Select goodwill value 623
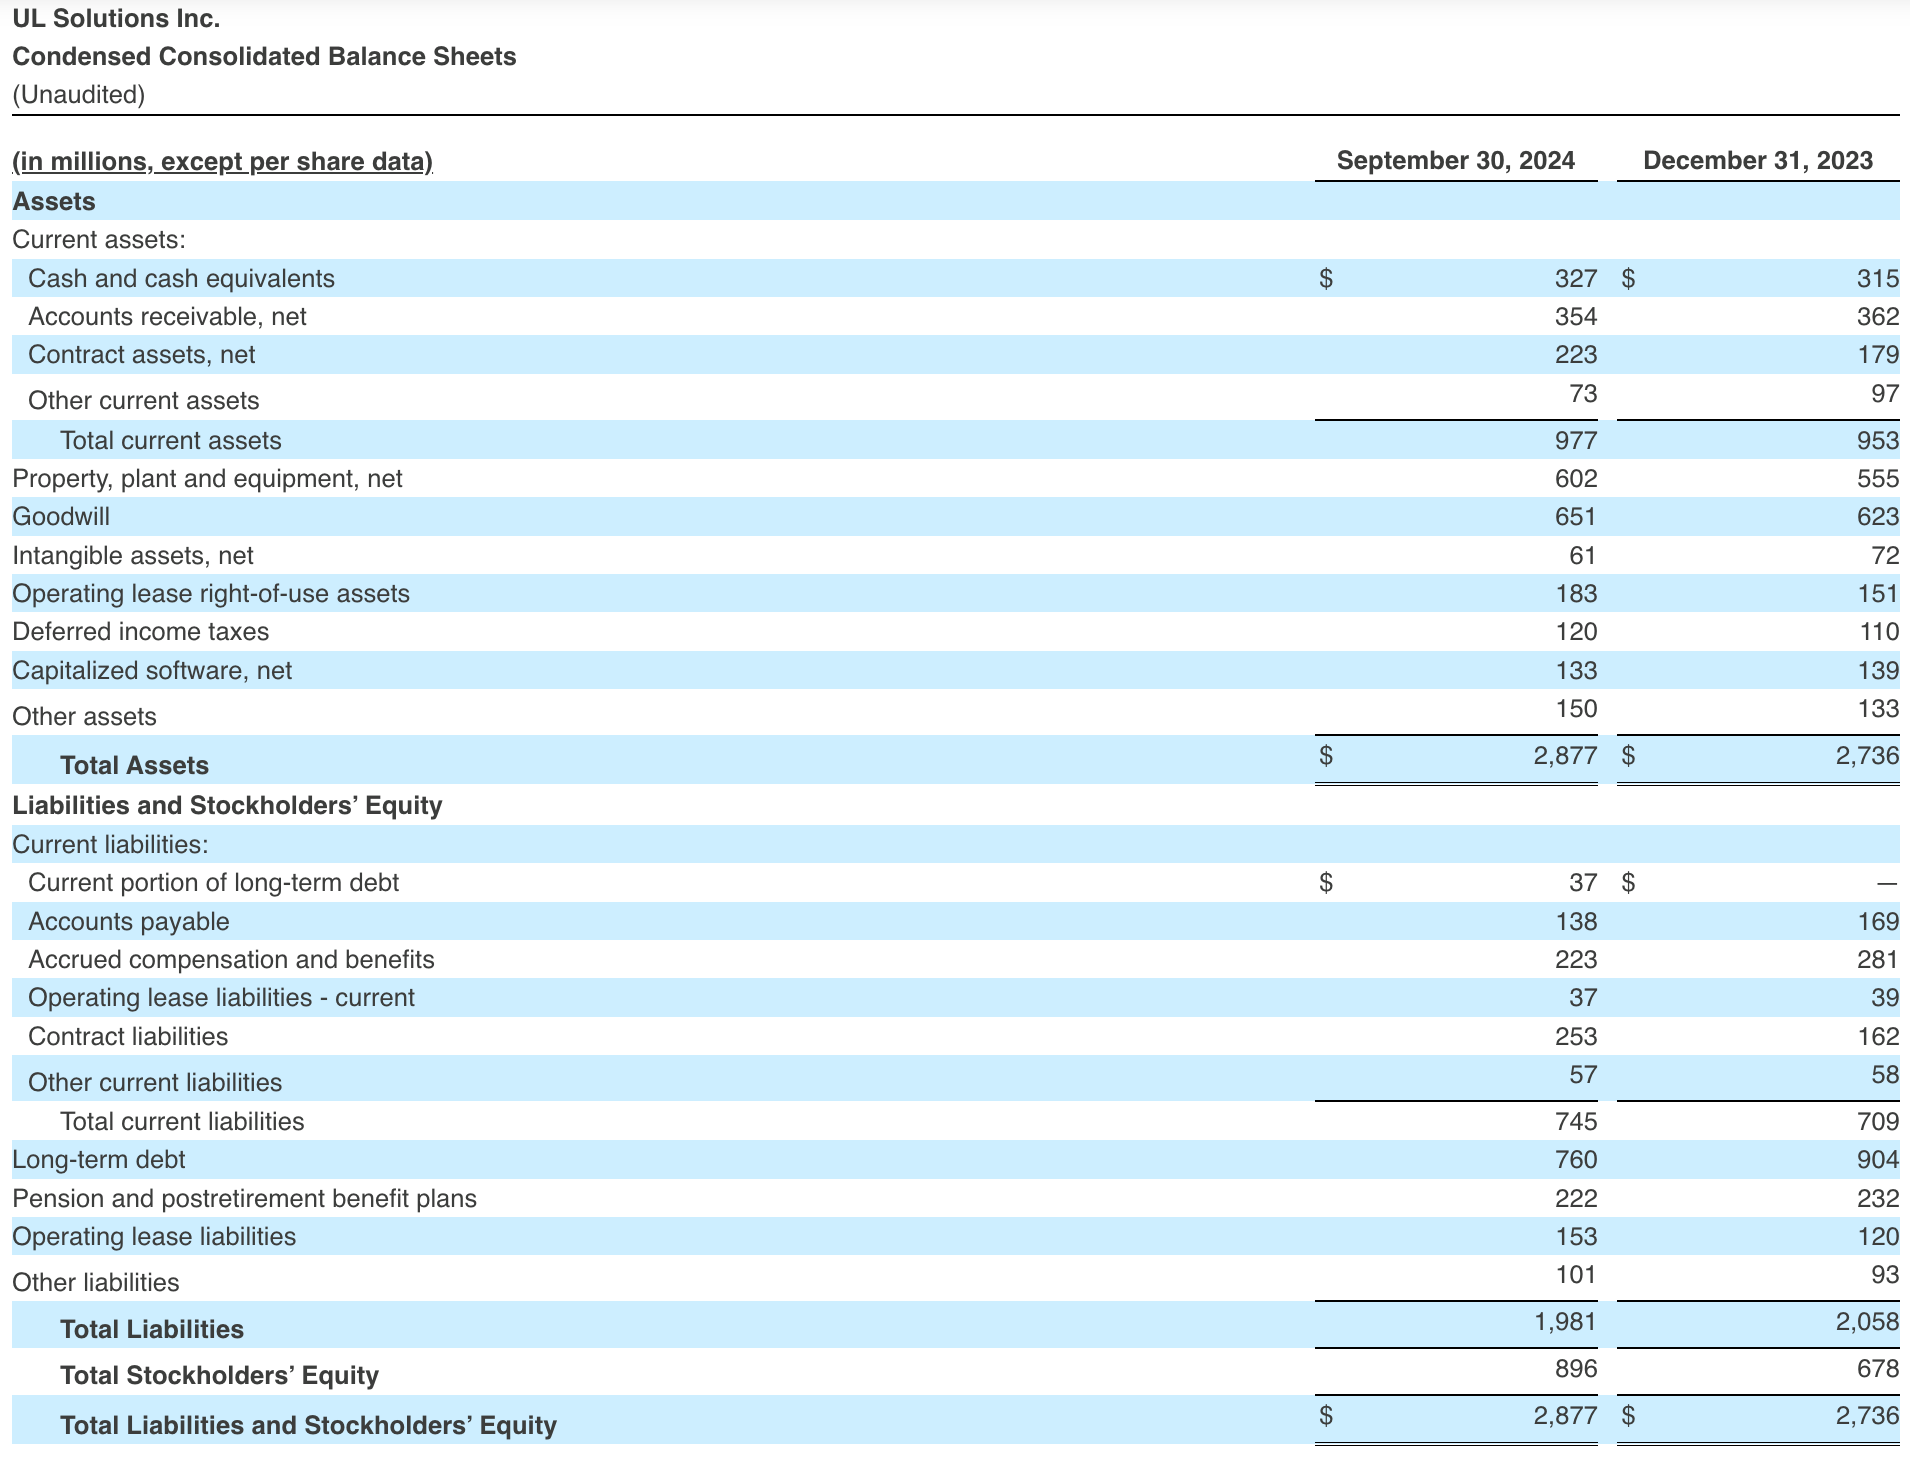This screenshot has height=1462, width=1910. 1877,516
